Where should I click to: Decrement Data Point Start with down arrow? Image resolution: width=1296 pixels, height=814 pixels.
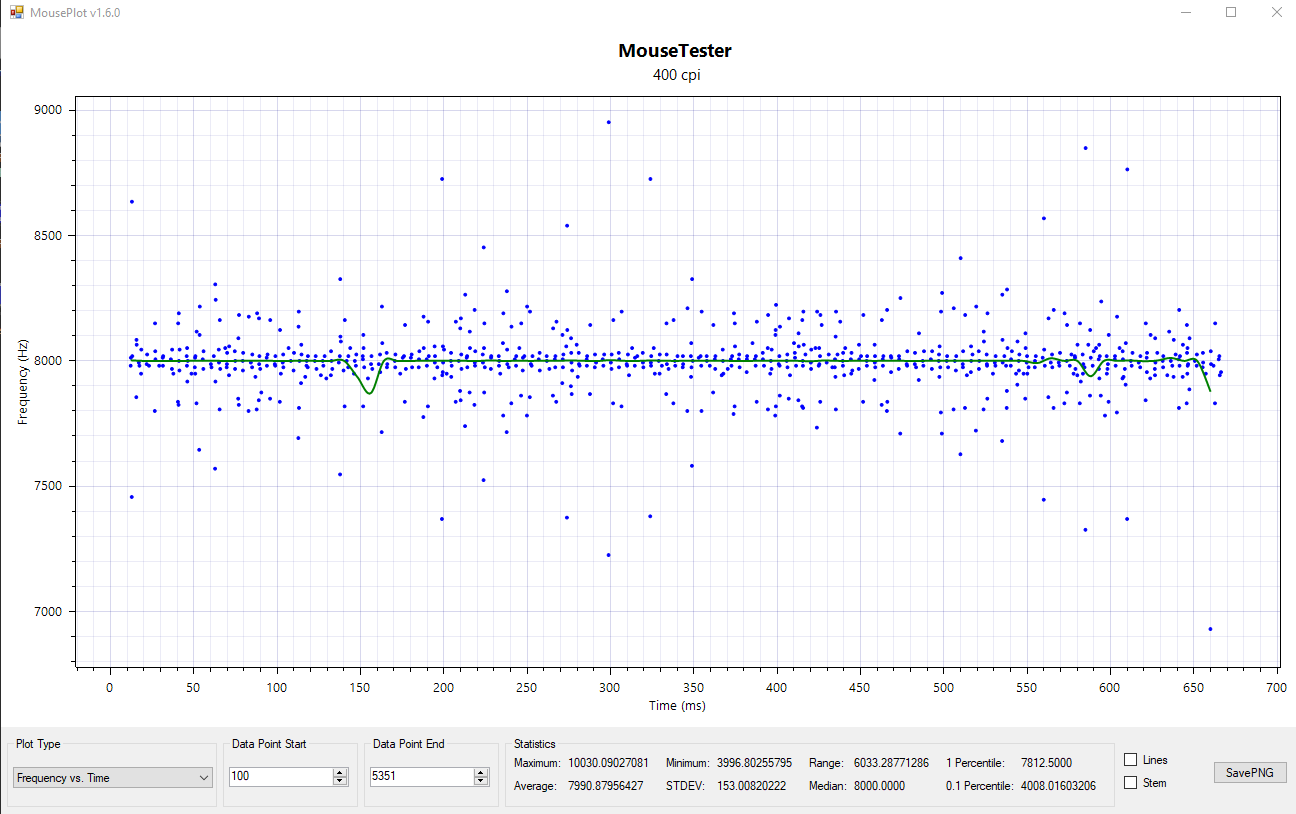pyautogui.click(x=340, y=781)
